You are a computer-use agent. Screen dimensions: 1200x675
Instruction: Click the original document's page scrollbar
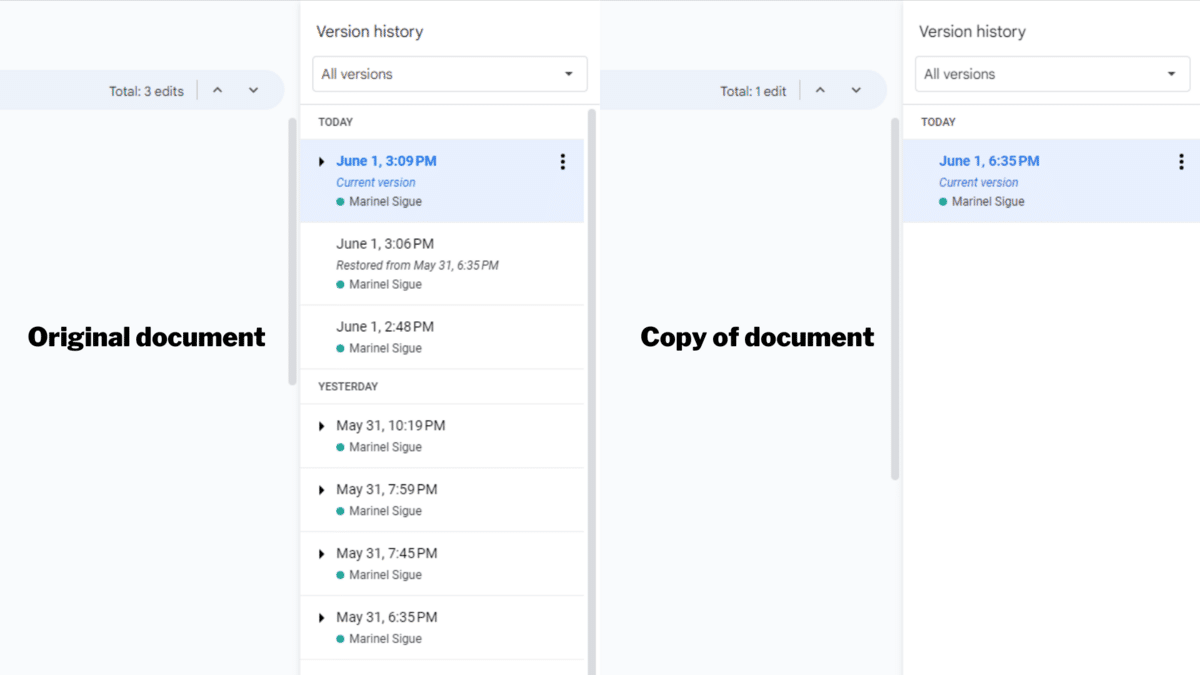click(292, 251)
